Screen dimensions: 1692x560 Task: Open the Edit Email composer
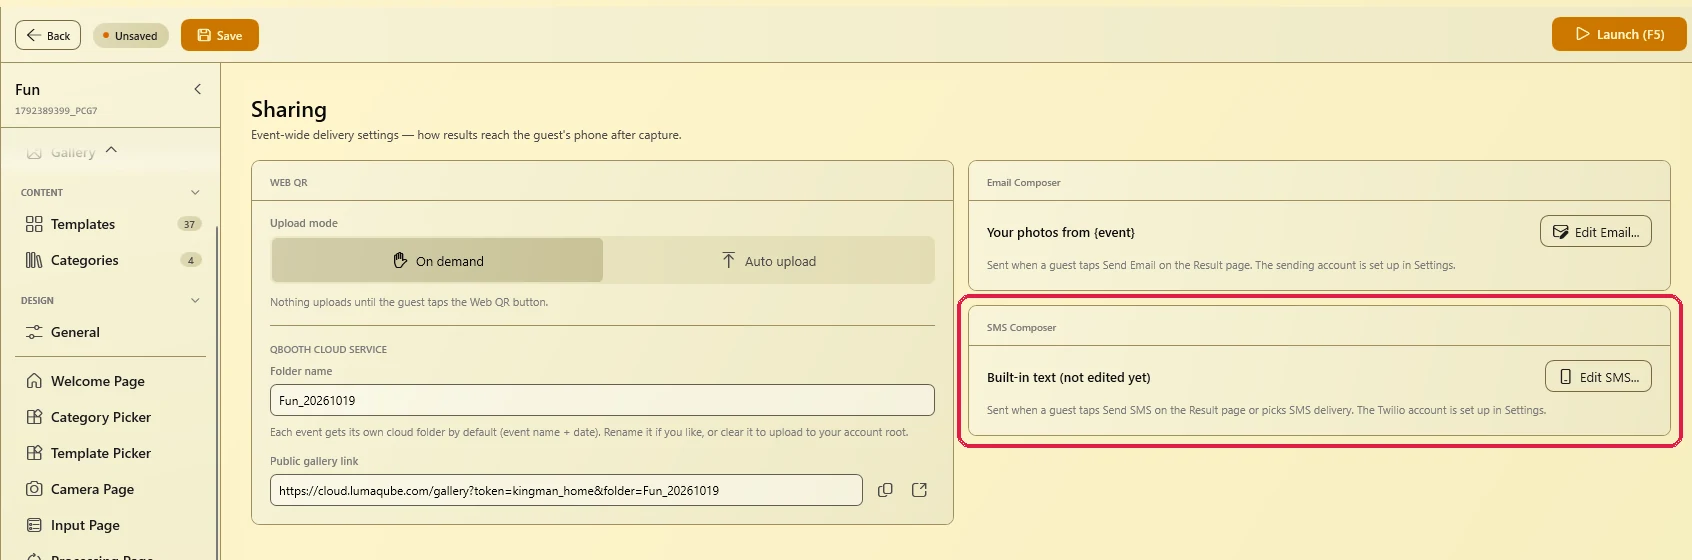tap(1596, 232)
